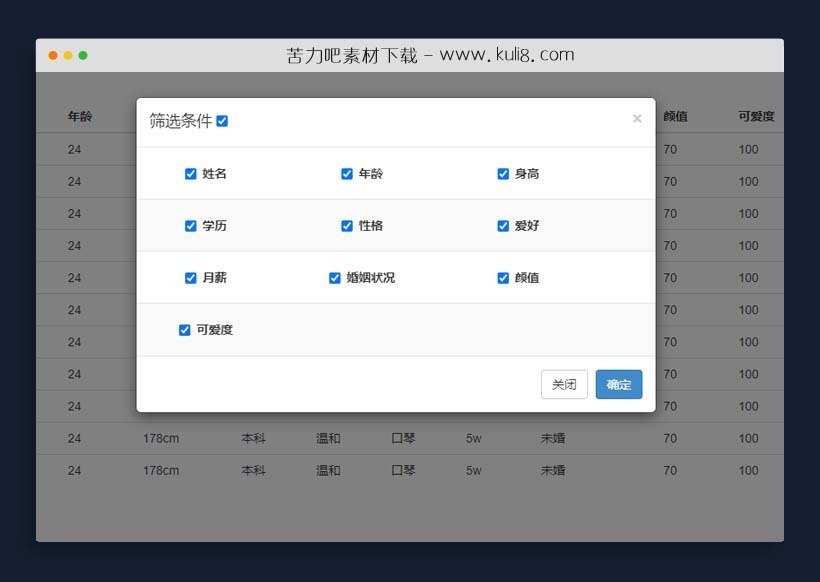The image size is (820, 582).
Task: Click the 年龄 column header
Action: tap(79, 116)
